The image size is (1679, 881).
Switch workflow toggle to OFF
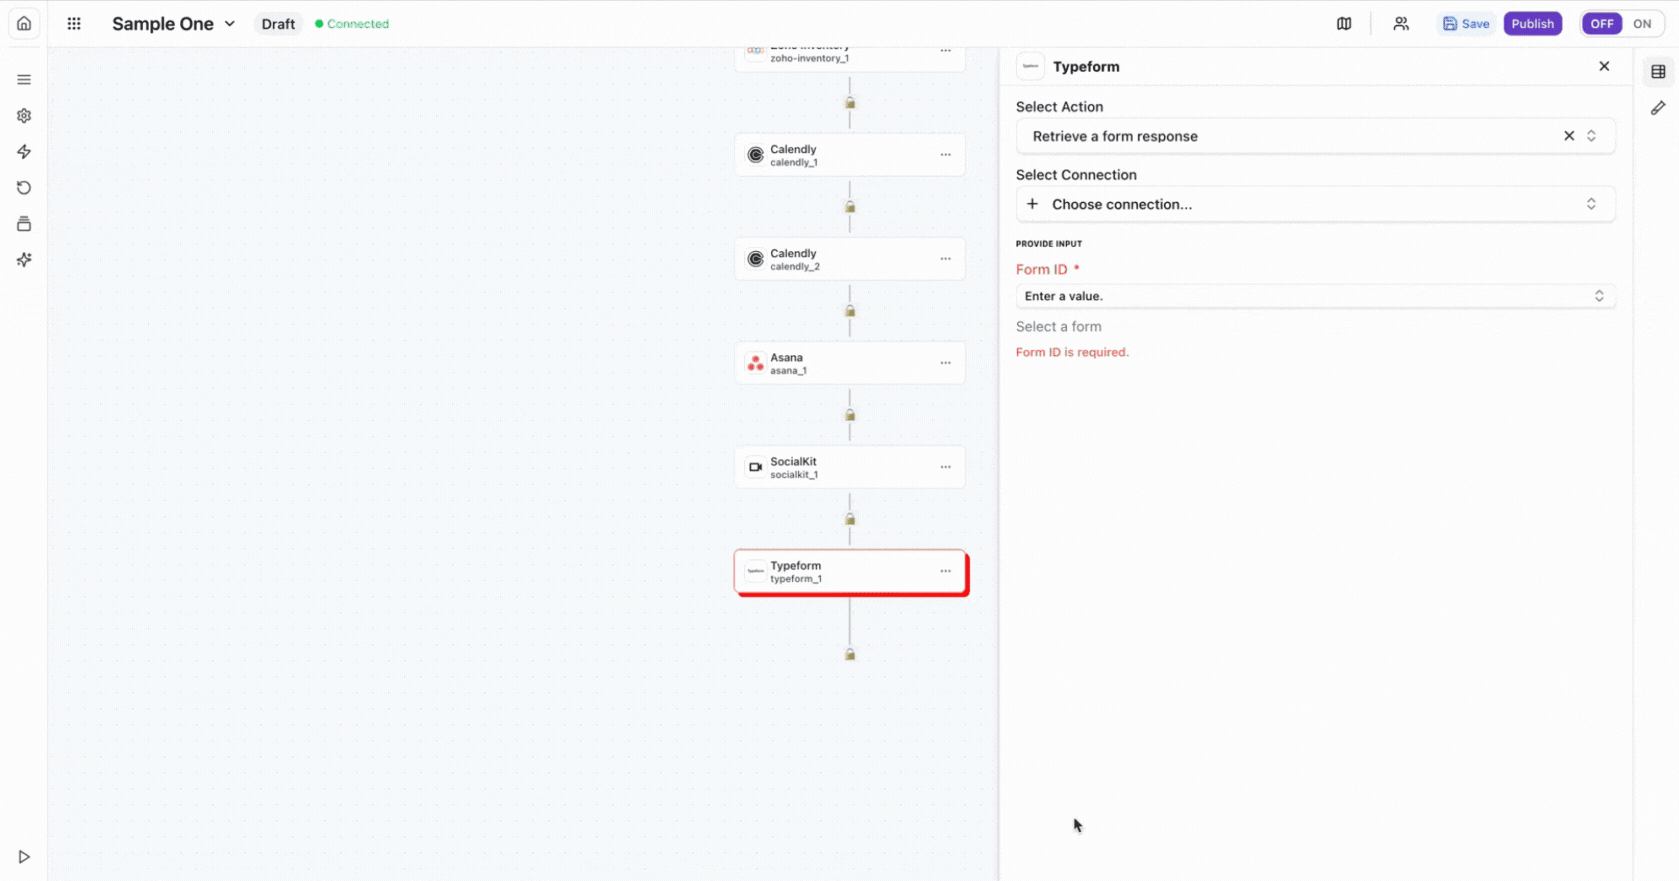click(x=1602, y=24)
